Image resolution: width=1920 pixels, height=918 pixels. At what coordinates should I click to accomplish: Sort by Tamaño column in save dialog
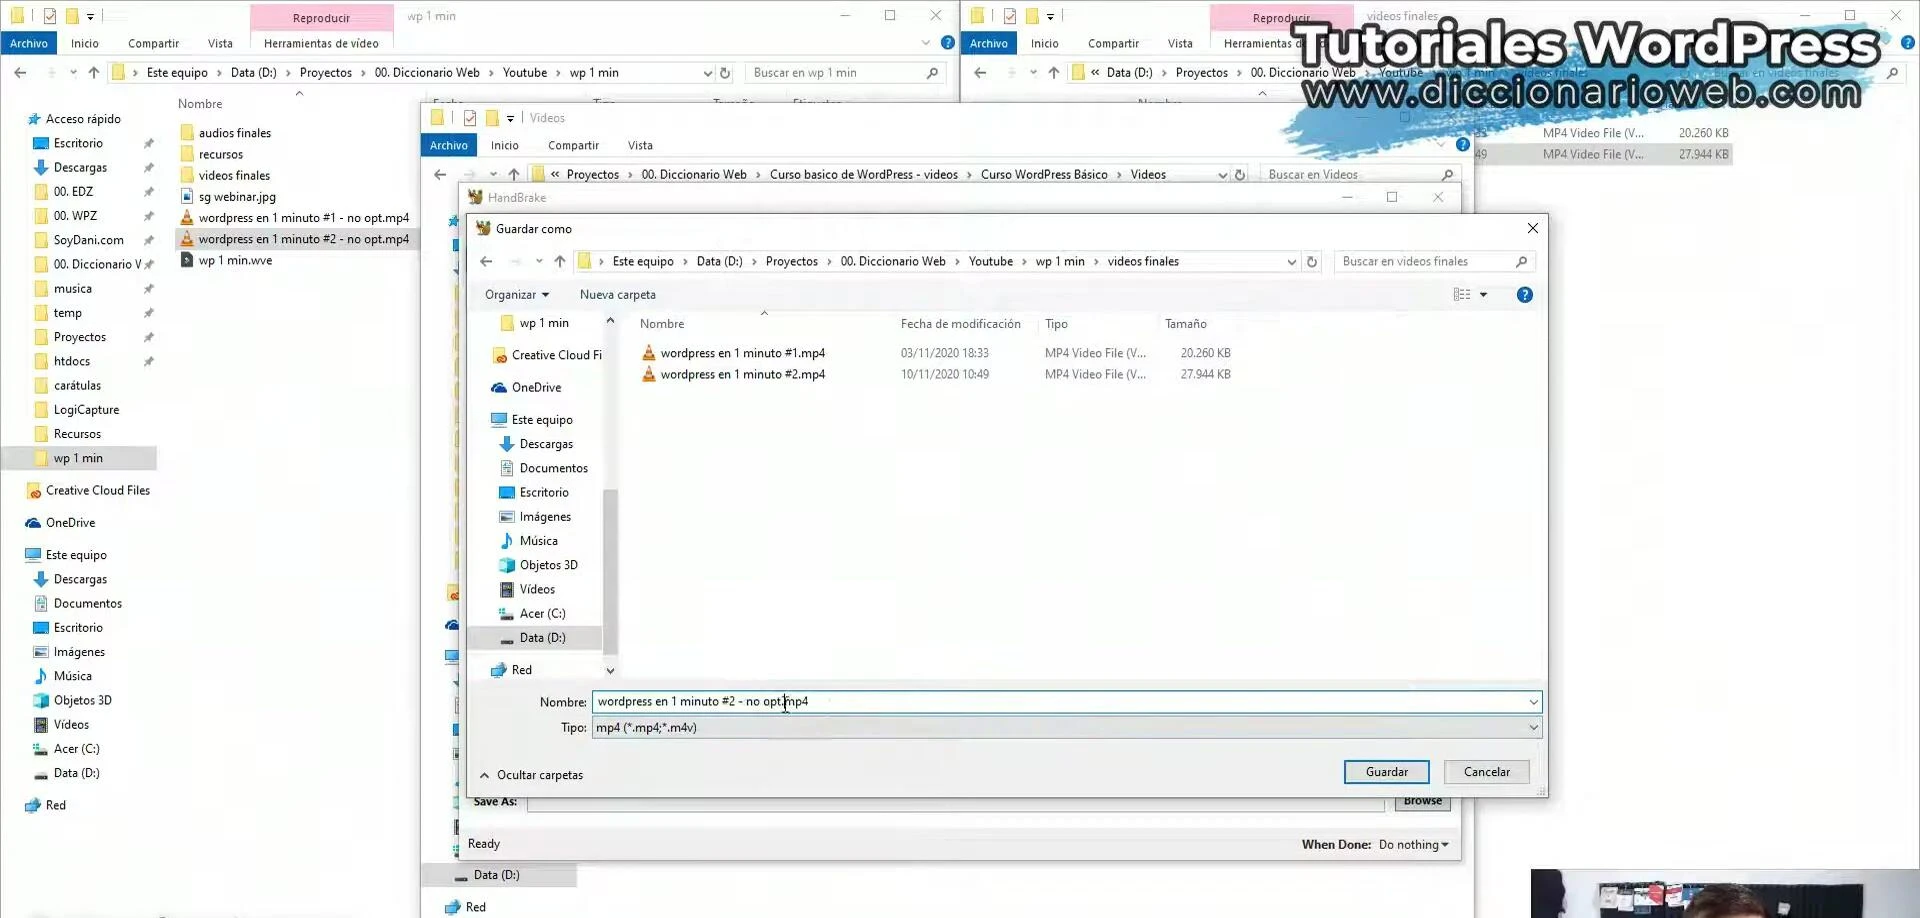click(x=1185, y=324)
